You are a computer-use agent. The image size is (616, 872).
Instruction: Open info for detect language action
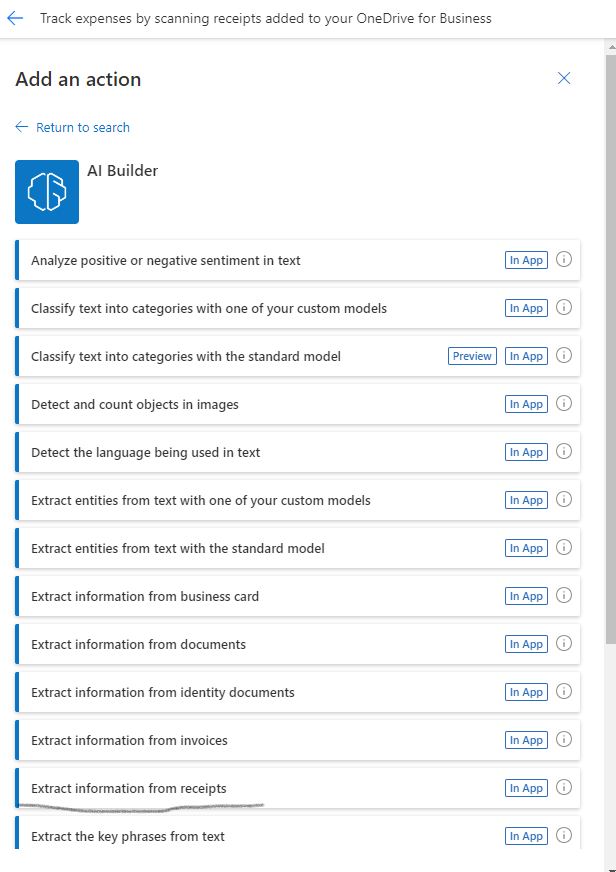(x=564, y=451)
